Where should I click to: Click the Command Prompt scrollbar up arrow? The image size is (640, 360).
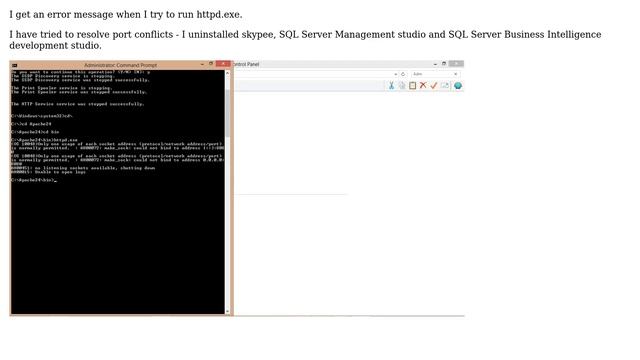227,73
